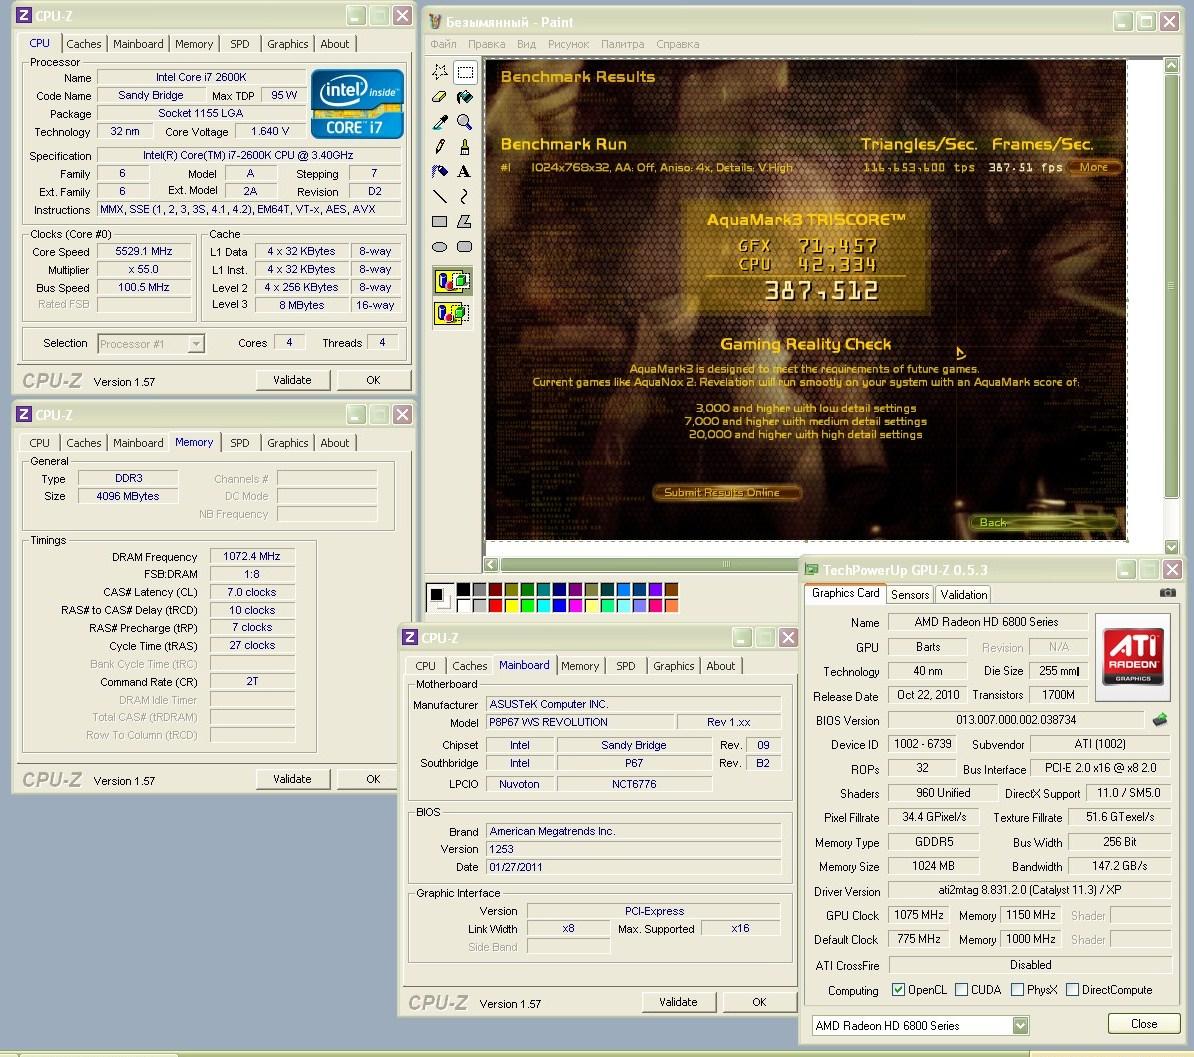Choose the Fill With Color bucket tool
This screenshot has height=1057, width=1194.
465,97
